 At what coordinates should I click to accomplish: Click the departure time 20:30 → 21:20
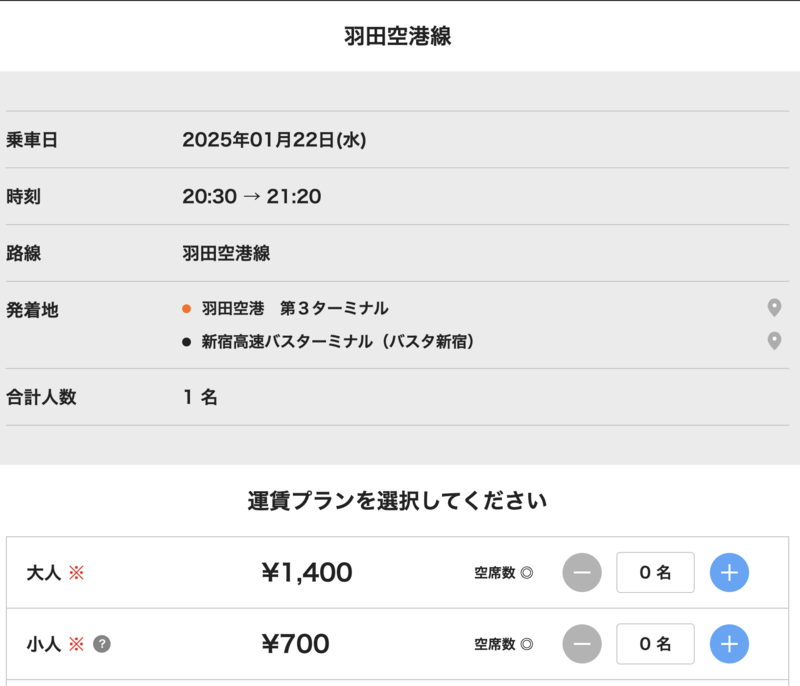click(x=250, y=197)
